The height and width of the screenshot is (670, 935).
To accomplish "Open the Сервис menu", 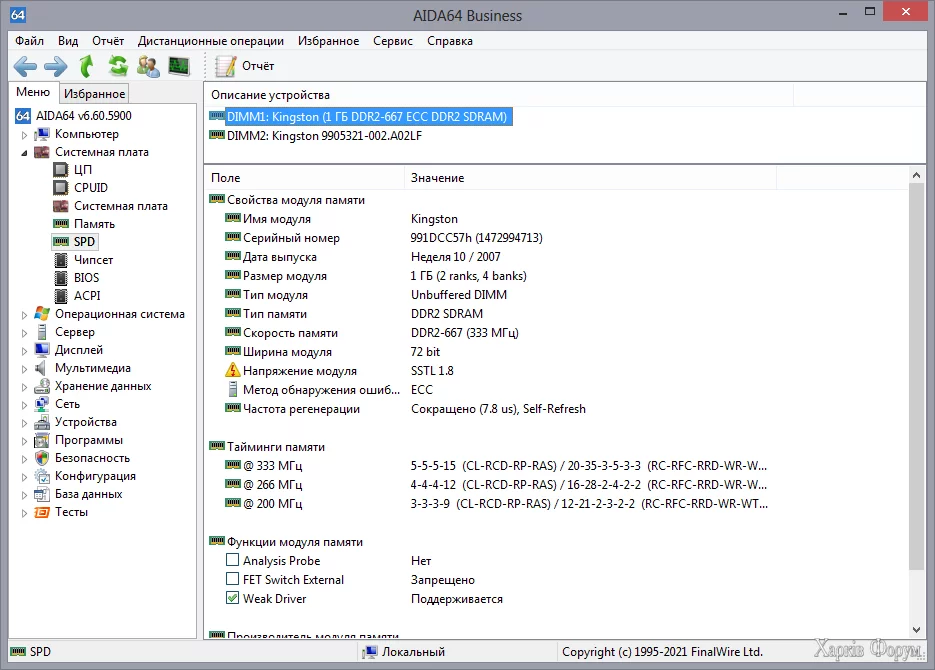I will point(392,41).
